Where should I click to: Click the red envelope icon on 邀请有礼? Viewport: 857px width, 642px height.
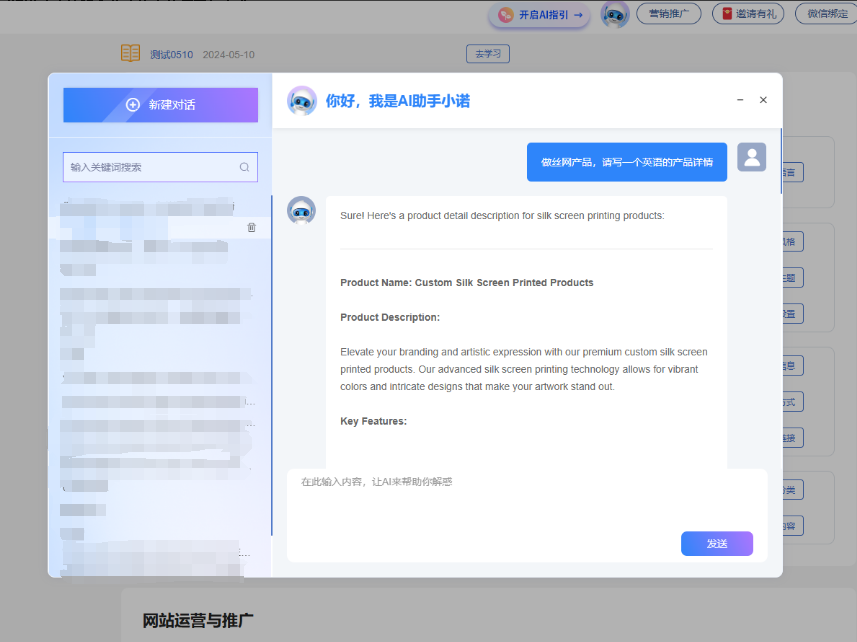725,14
